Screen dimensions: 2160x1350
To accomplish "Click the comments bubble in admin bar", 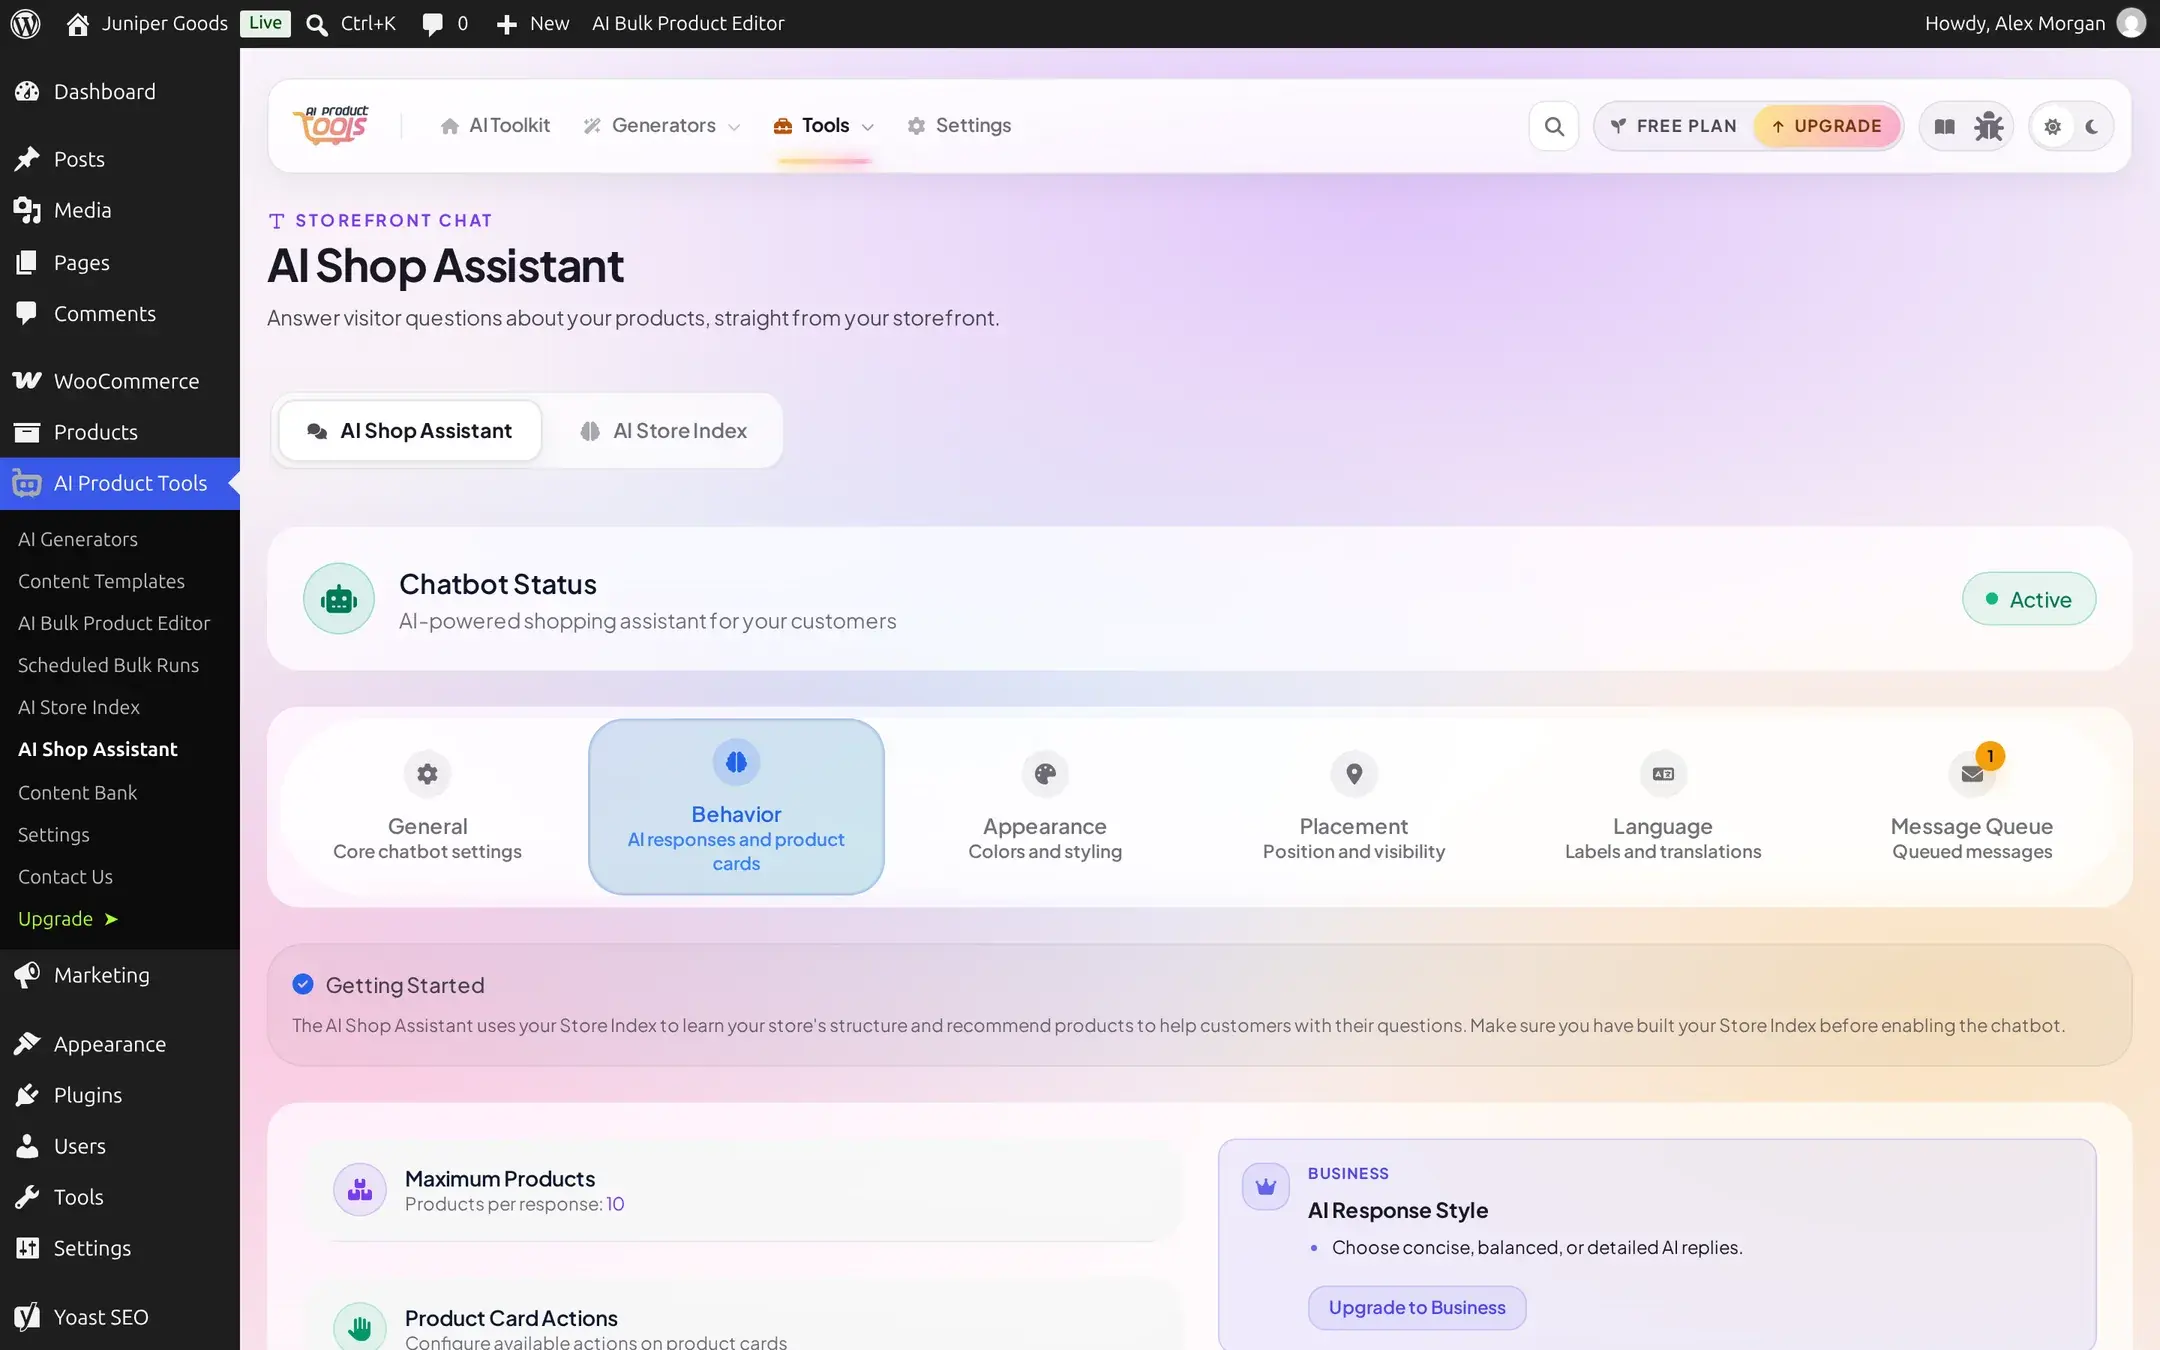I will coord(445,23).
